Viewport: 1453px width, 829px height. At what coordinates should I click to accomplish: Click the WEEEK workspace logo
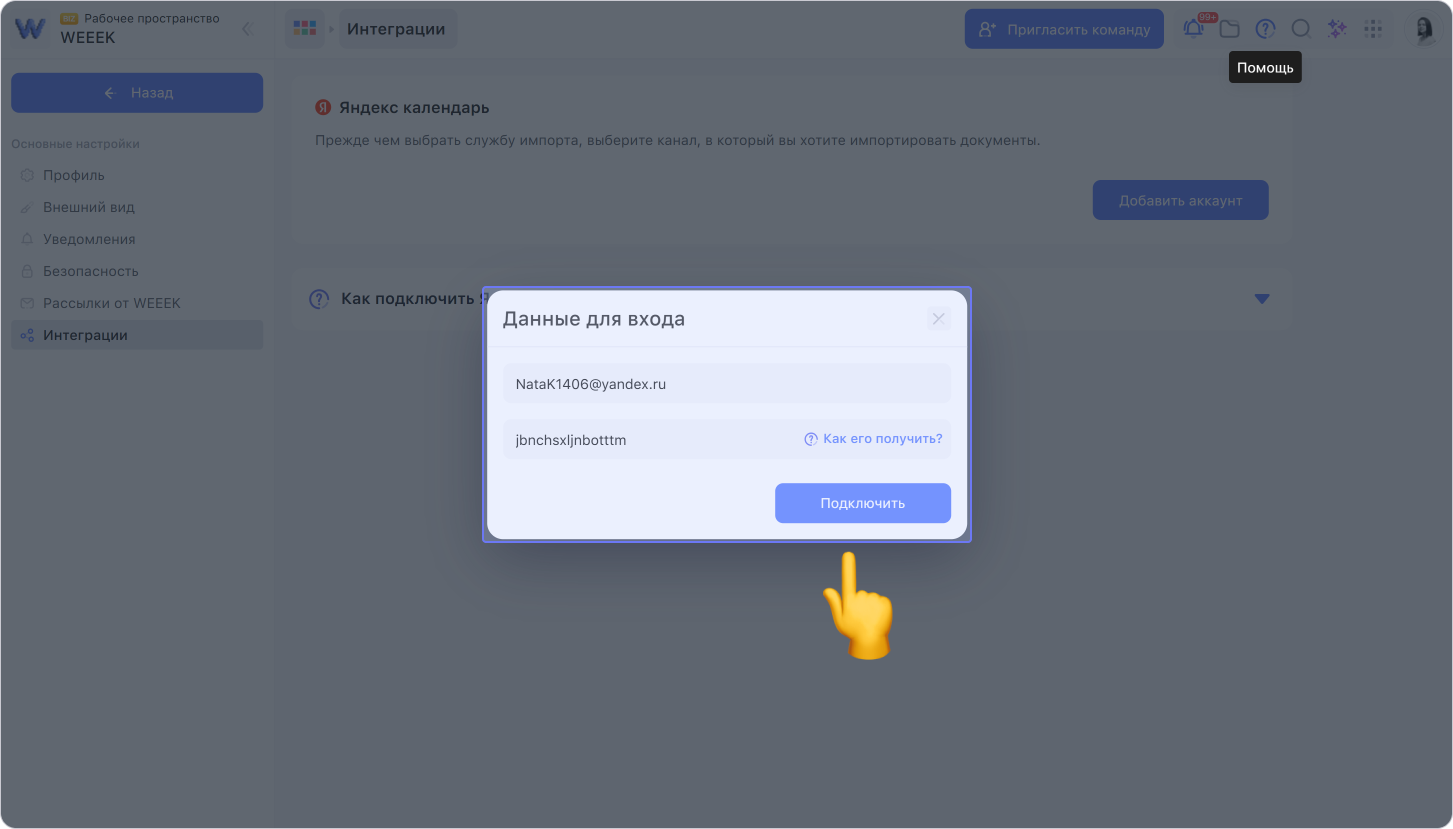pos(30,29)
